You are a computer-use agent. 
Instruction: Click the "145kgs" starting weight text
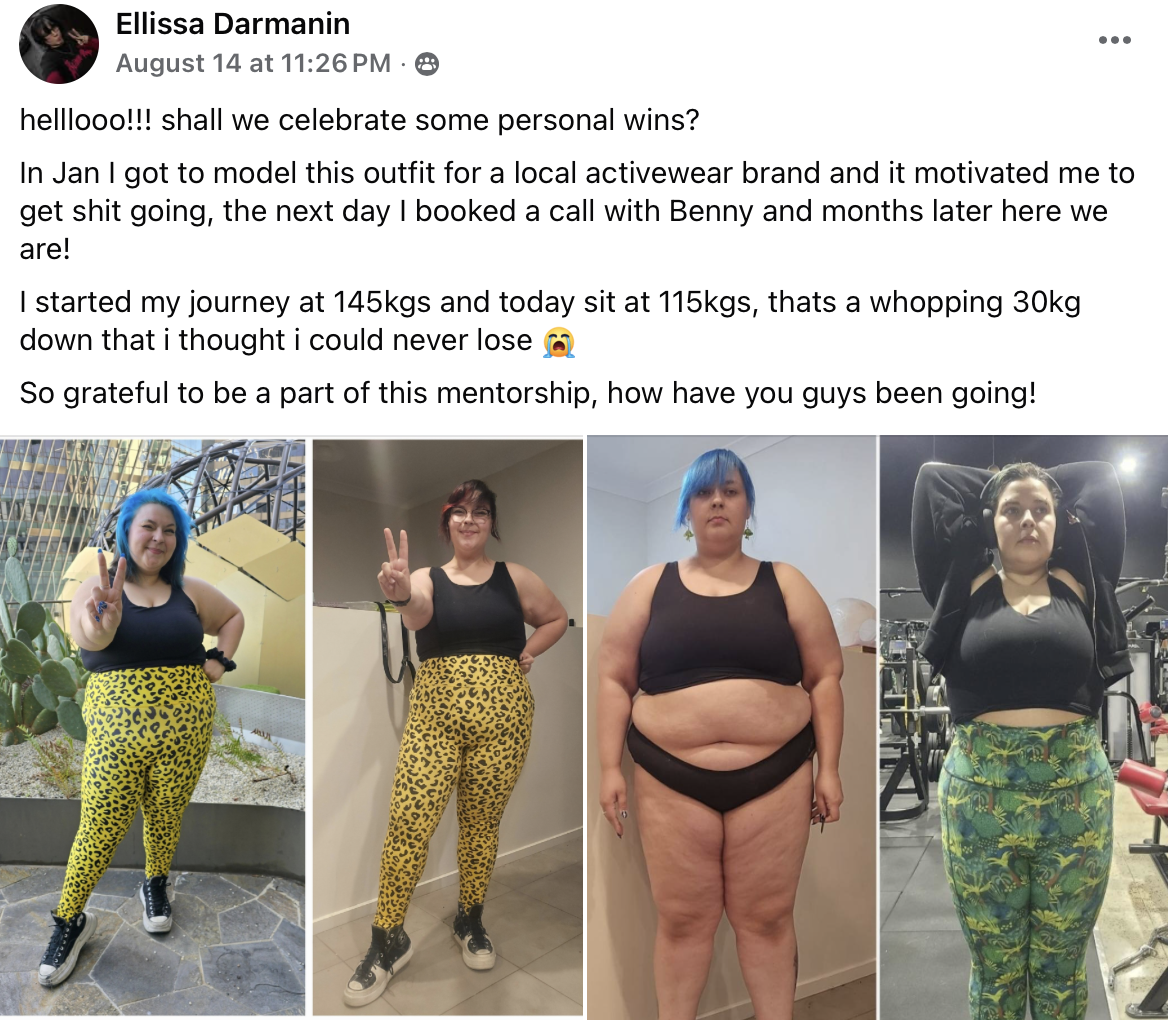pyautogui.click(x=381, y=302)
